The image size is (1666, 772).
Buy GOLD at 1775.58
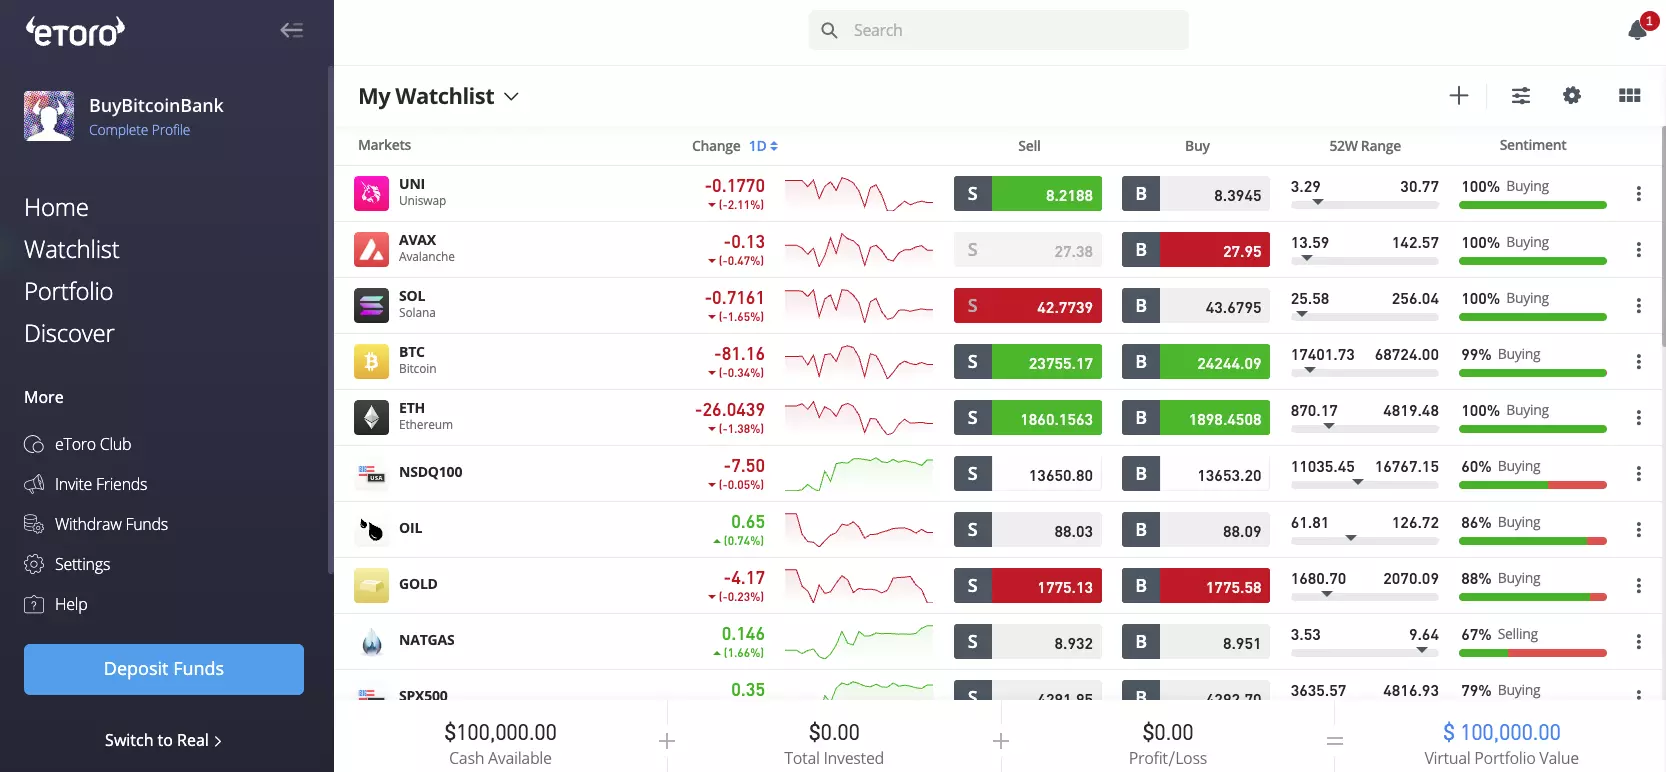1196,586
